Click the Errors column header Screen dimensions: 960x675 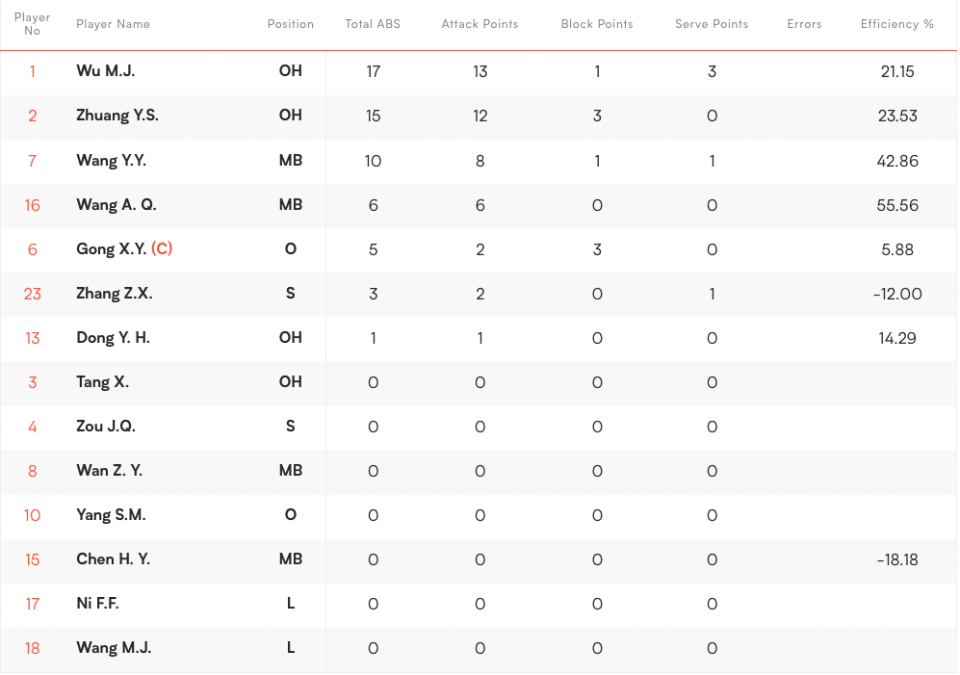(x=804, y=24)
